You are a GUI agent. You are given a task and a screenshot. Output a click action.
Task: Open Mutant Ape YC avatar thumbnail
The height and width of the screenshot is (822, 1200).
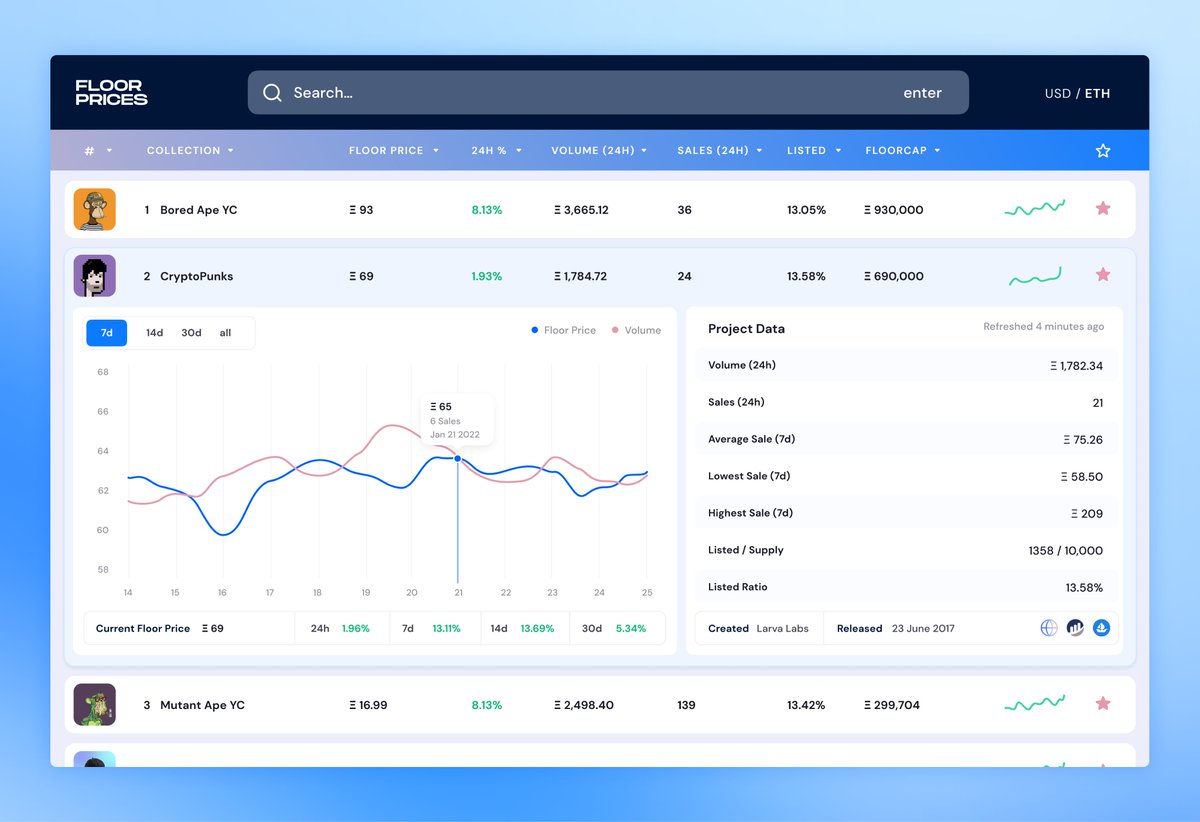coord(95,704)
